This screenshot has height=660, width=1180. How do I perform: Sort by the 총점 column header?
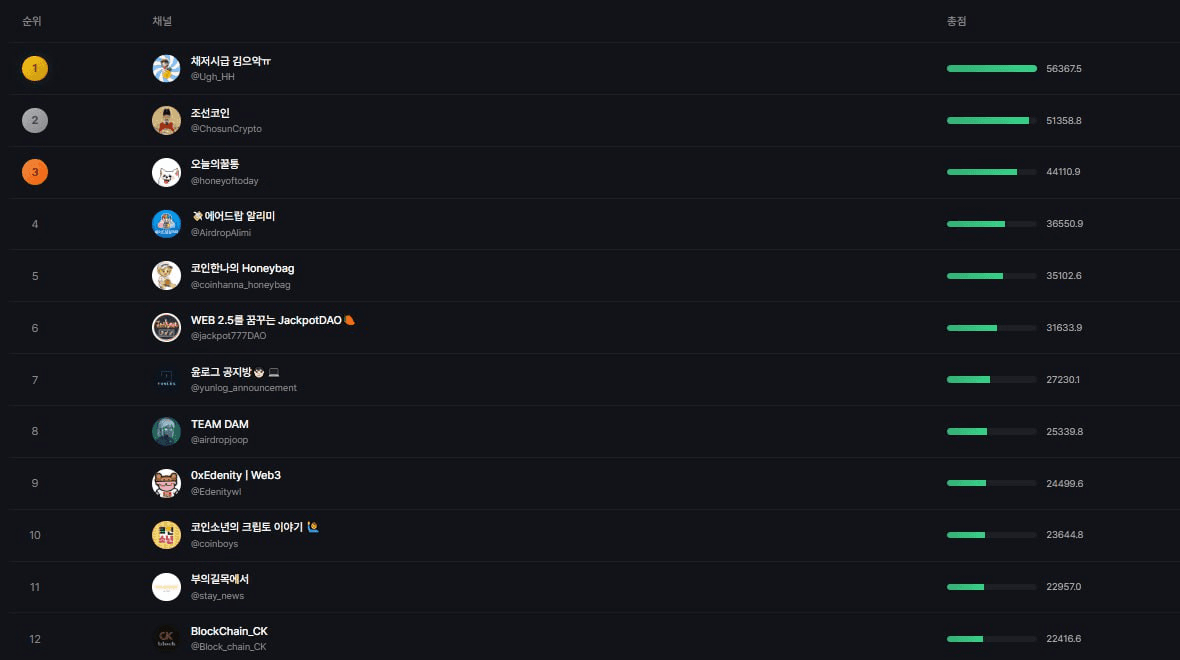coord(956,21)
